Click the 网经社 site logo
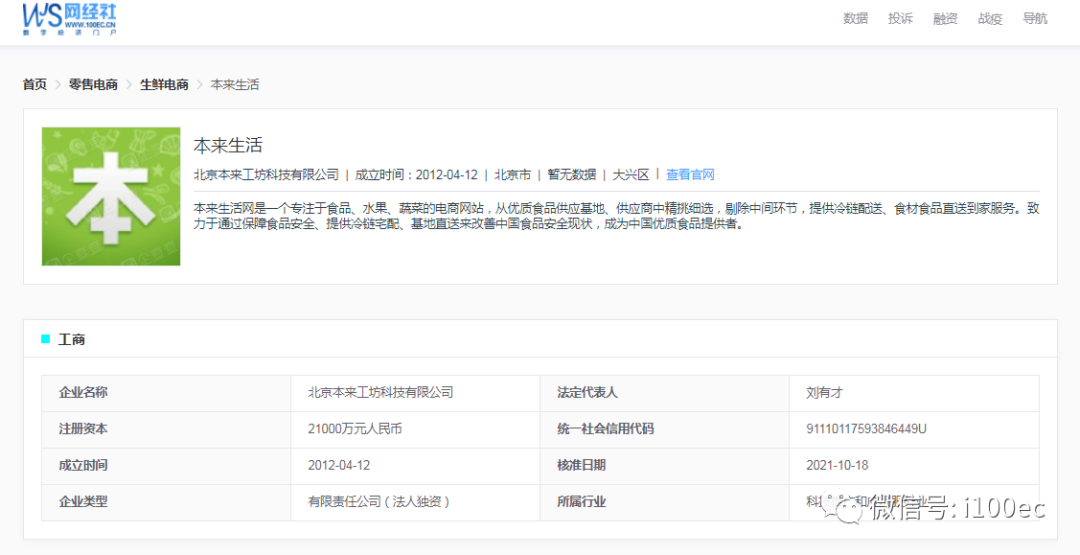Image resolution: width=1080 pixels, height=555 pixels. pos(72,18)
